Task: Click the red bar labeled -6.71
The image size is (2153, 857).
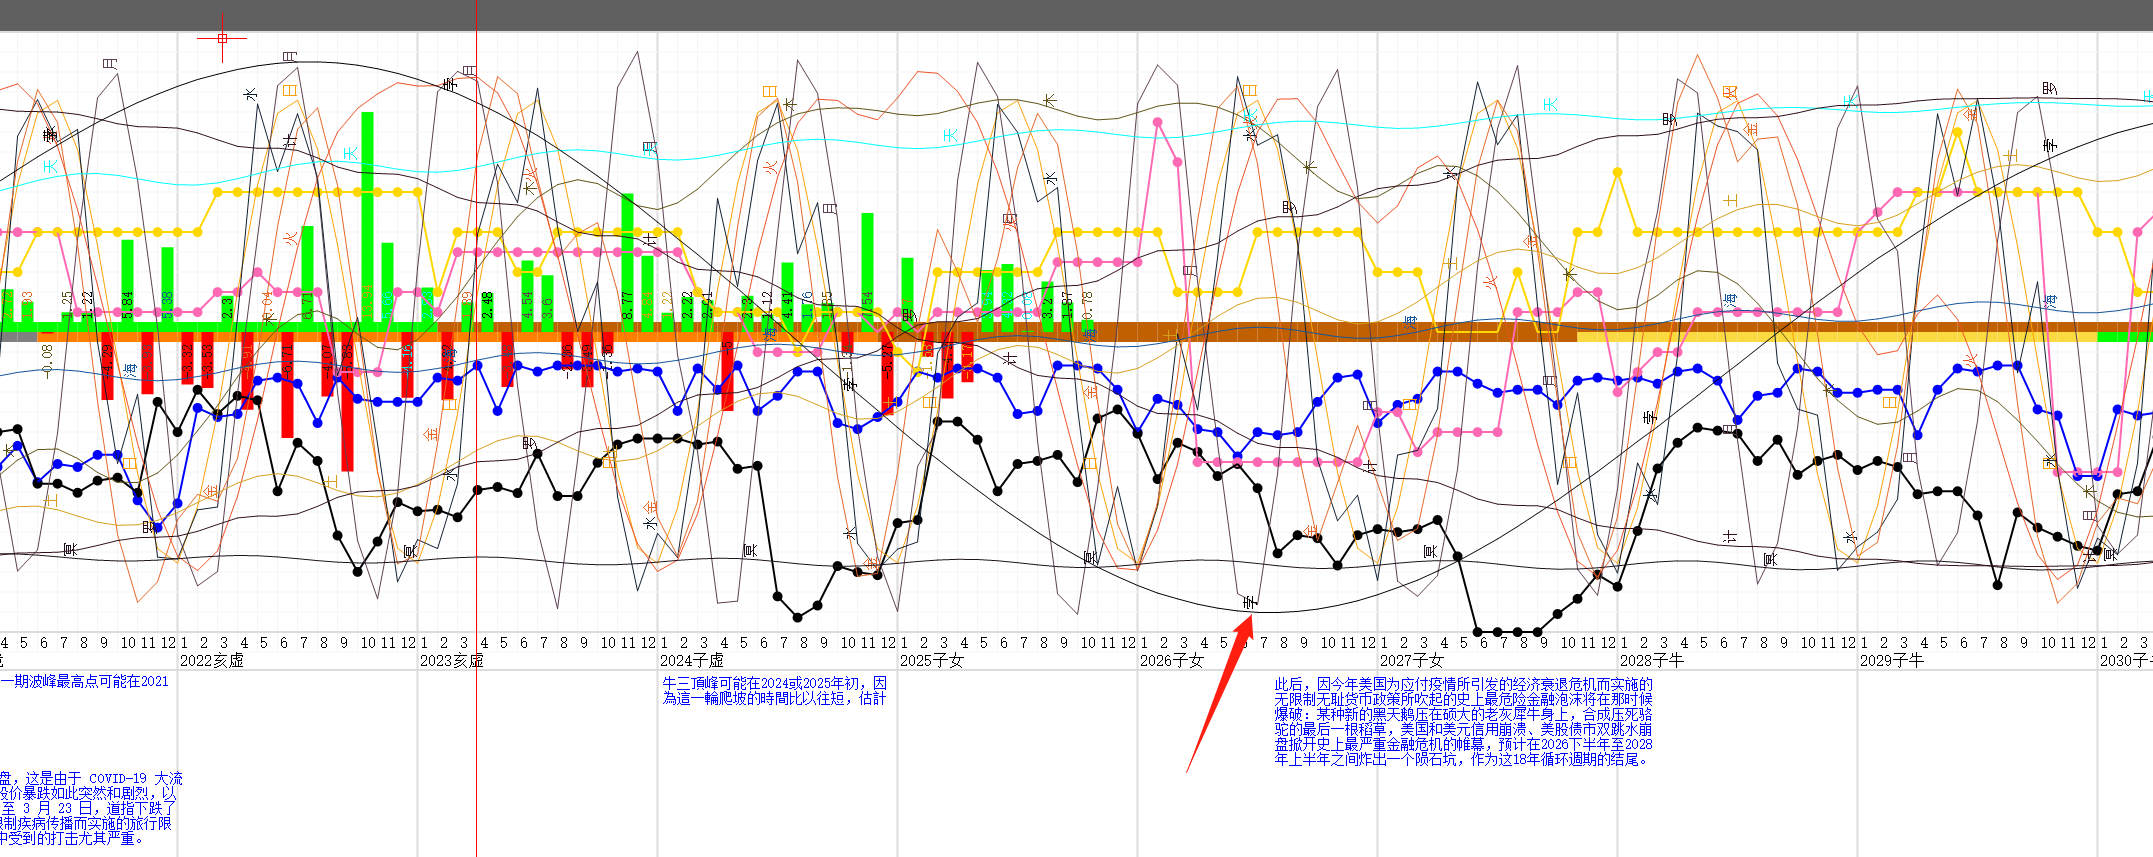Action: (287, 385)
